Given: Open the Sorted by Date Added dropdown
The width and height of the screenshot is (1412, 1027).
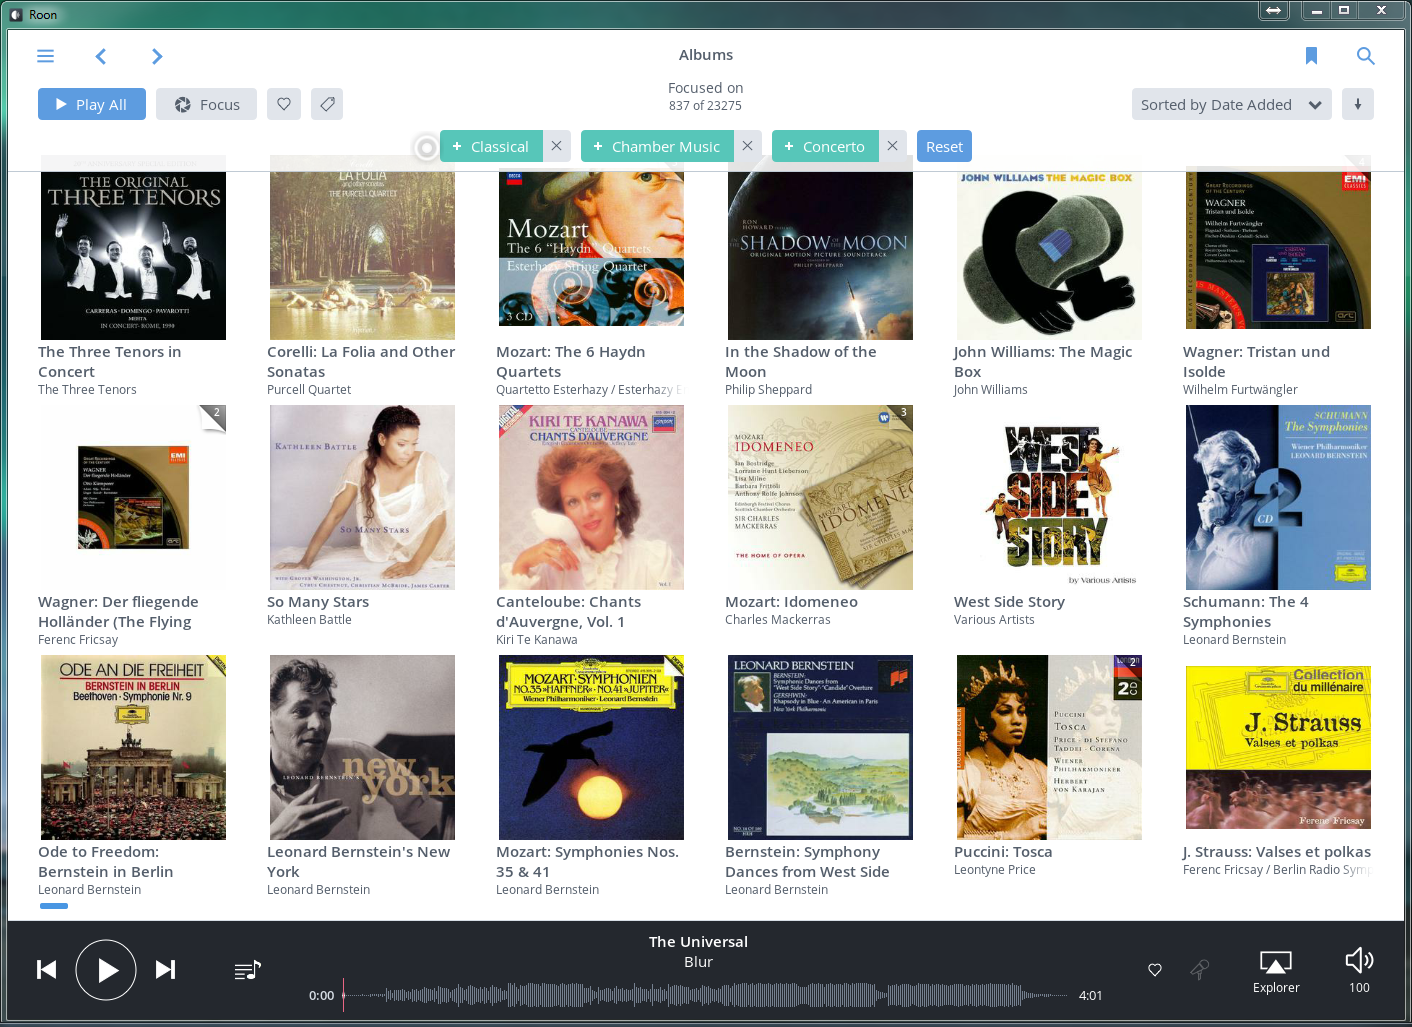Looking at the screenshot, I should pyautogui.click(x=1231, y=104).
